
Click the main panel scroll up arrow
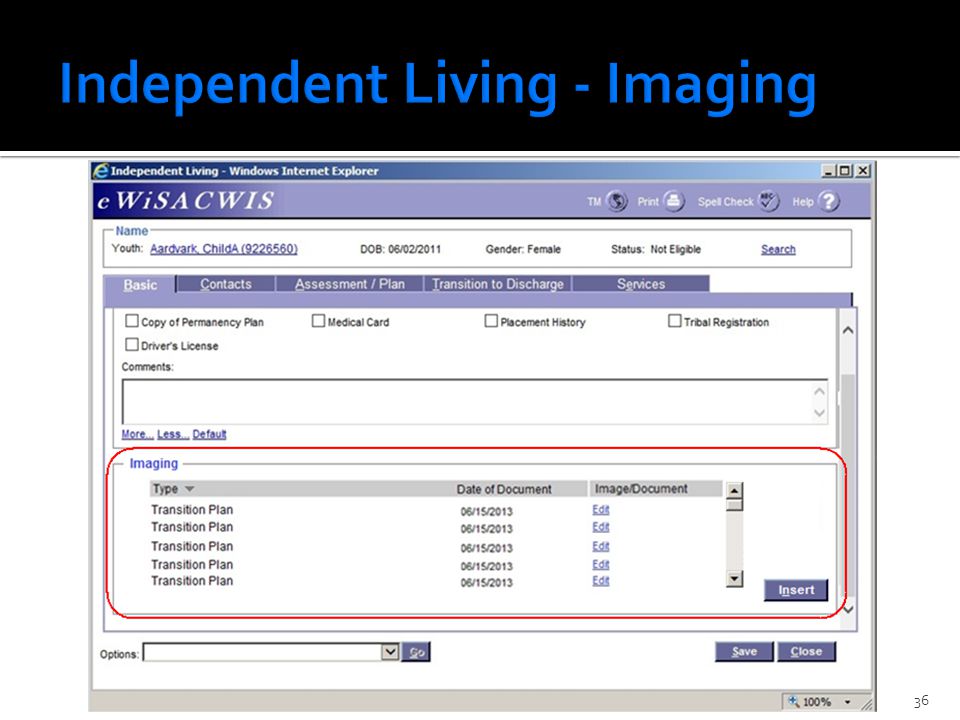point(848,330)
